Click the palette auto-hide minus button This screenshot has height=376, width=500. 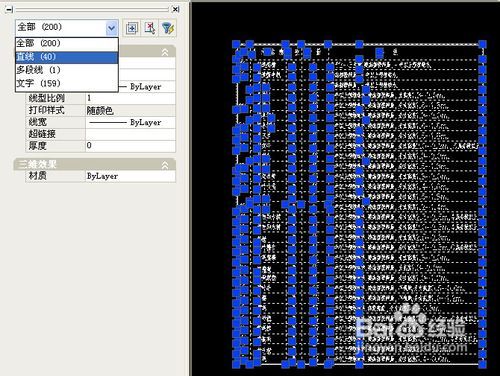[9, 10]
